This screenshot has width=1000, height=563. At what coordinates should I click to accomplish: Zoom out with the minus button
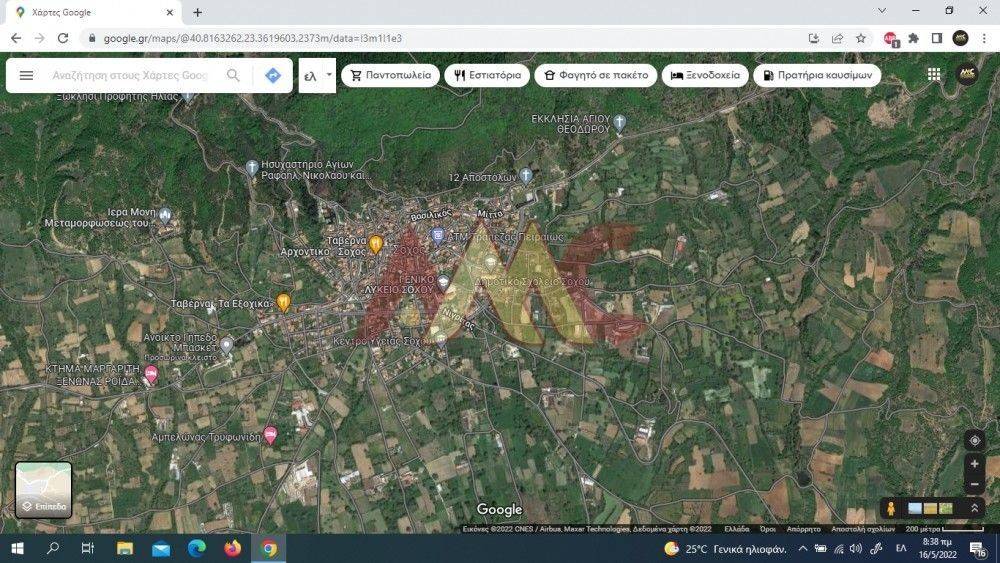[x=975, y=485]
